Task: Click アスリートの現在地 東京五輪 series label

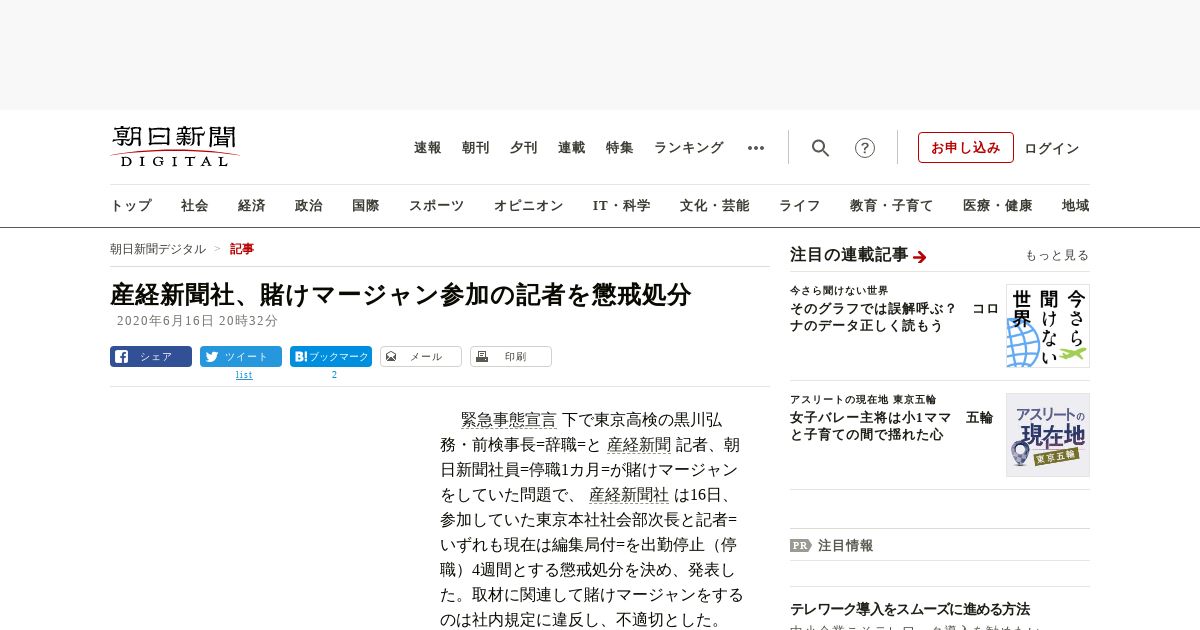Action: click(863, 400)
